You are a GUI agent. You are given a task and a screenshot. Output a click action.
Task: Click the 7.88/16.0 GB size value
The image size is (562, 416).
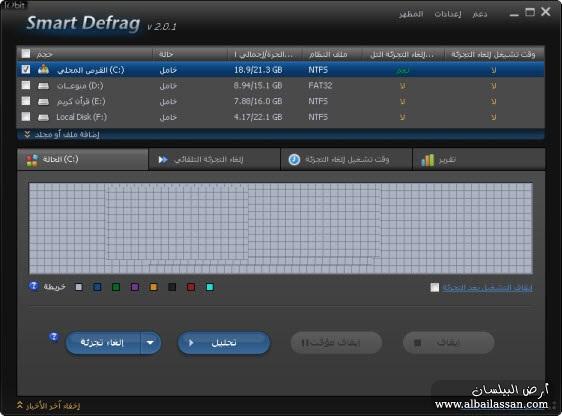coord(258,101)
